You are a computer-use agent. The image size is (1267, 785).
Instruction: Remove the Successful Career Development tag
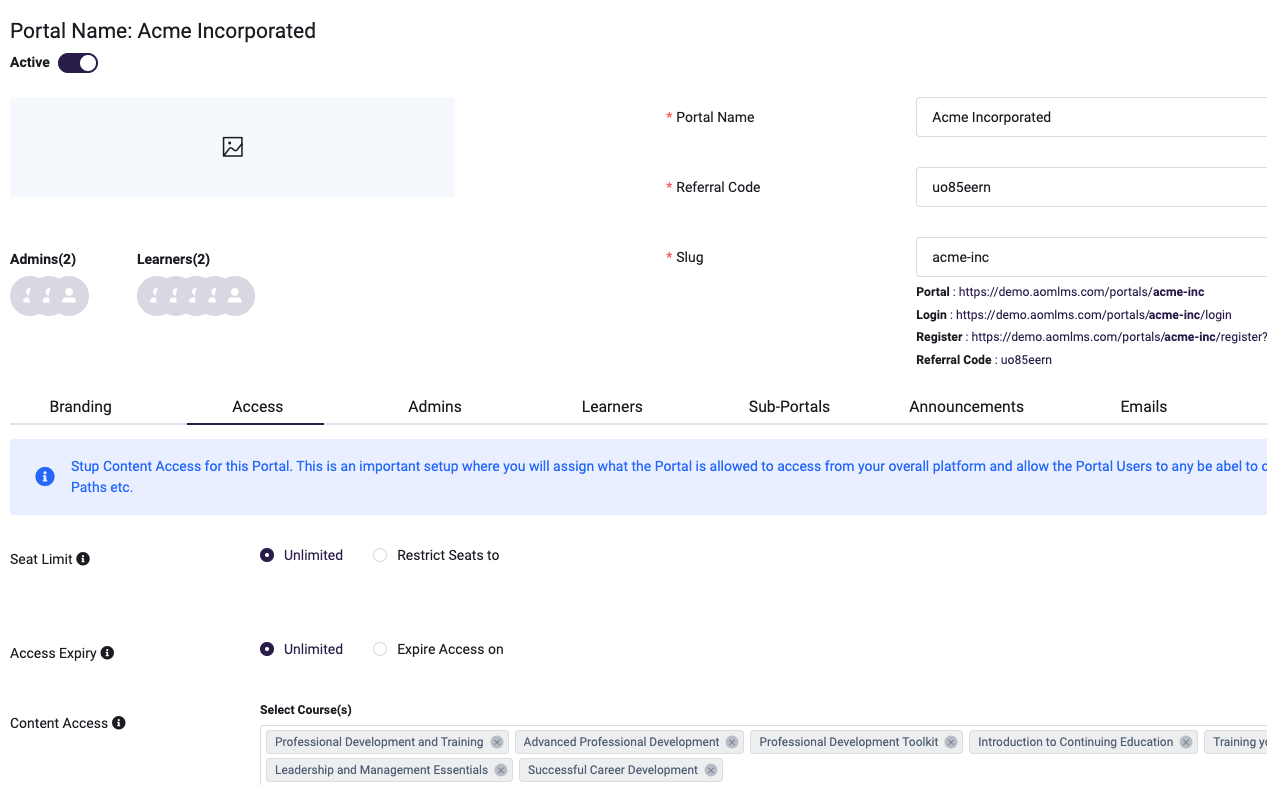click(x=711, y=770)
